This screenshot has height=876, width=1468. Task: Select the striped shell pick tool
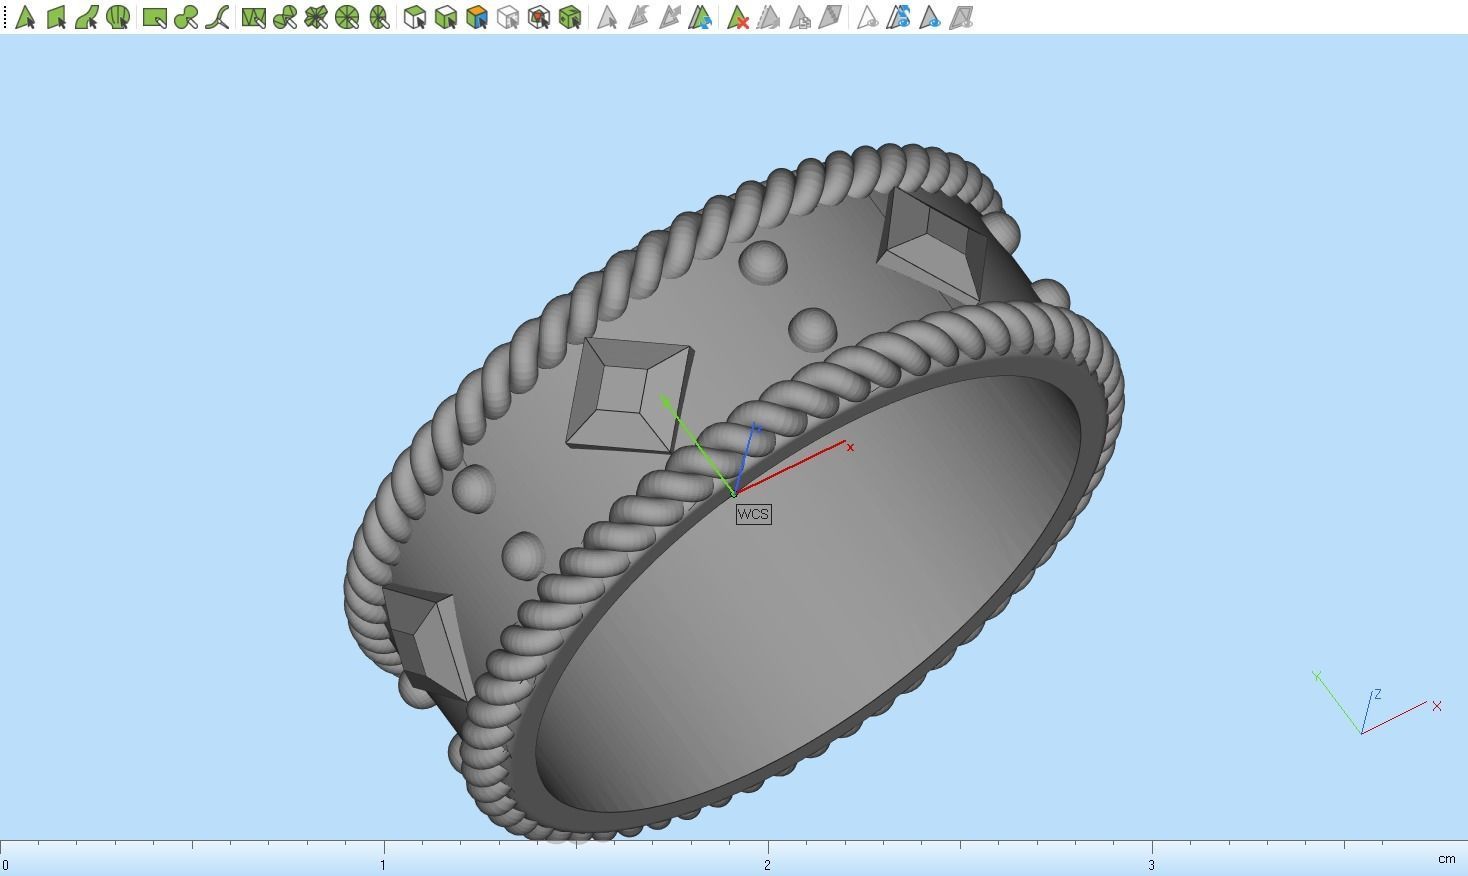[118, 17]
